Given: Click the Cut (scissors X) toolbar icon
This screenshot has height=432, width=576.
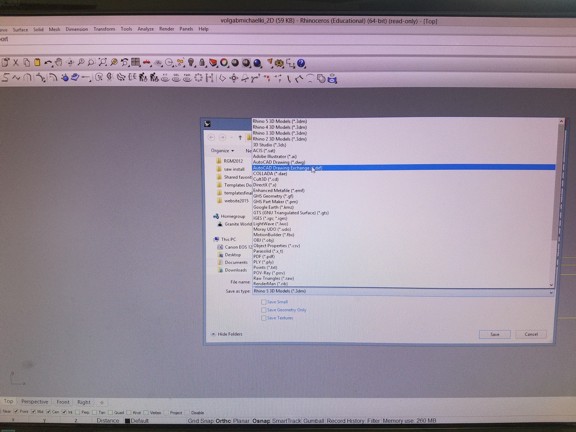Looking at the screenshot, I should coord(16,62).
